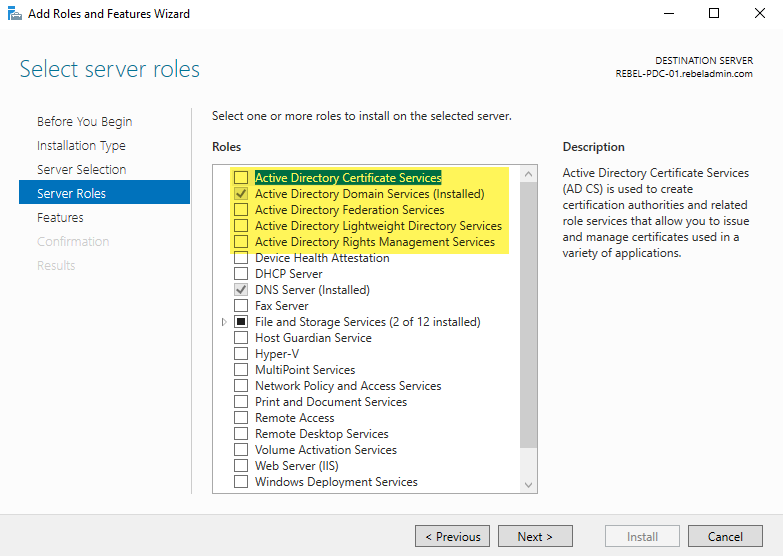Image resolution: width=783 pixels, height=556 pixels.
Task: Enable the MultiPoint Services checkbox
Action: coord(241,370)
